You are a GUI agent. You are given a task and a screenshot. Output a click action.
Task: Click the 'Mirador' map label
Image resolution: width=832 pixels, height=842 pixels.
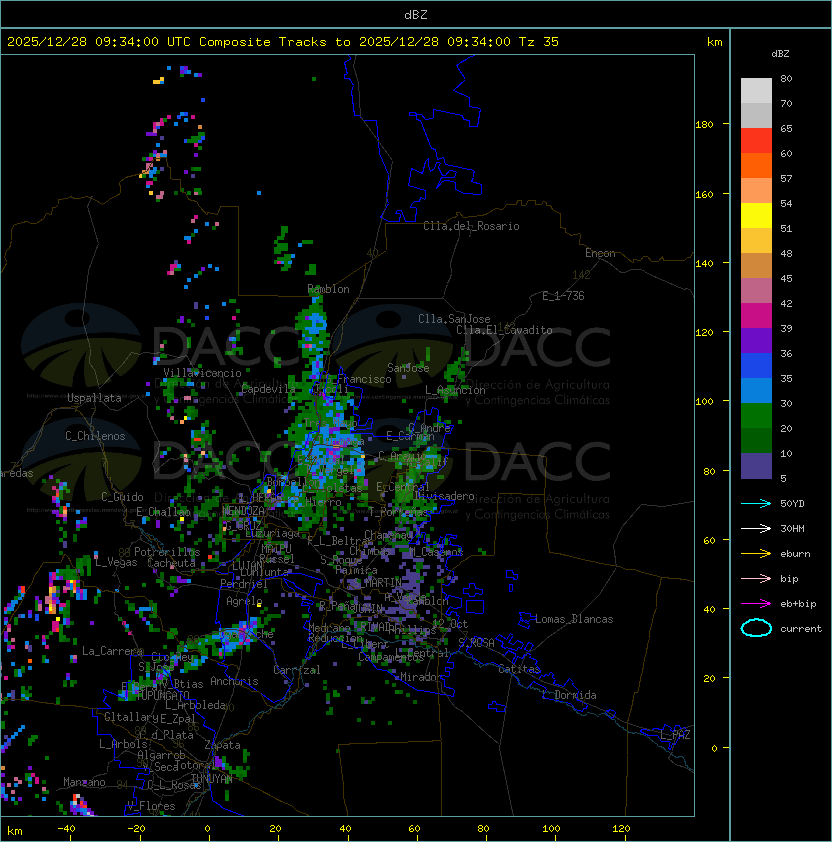(x=421, y=677)
